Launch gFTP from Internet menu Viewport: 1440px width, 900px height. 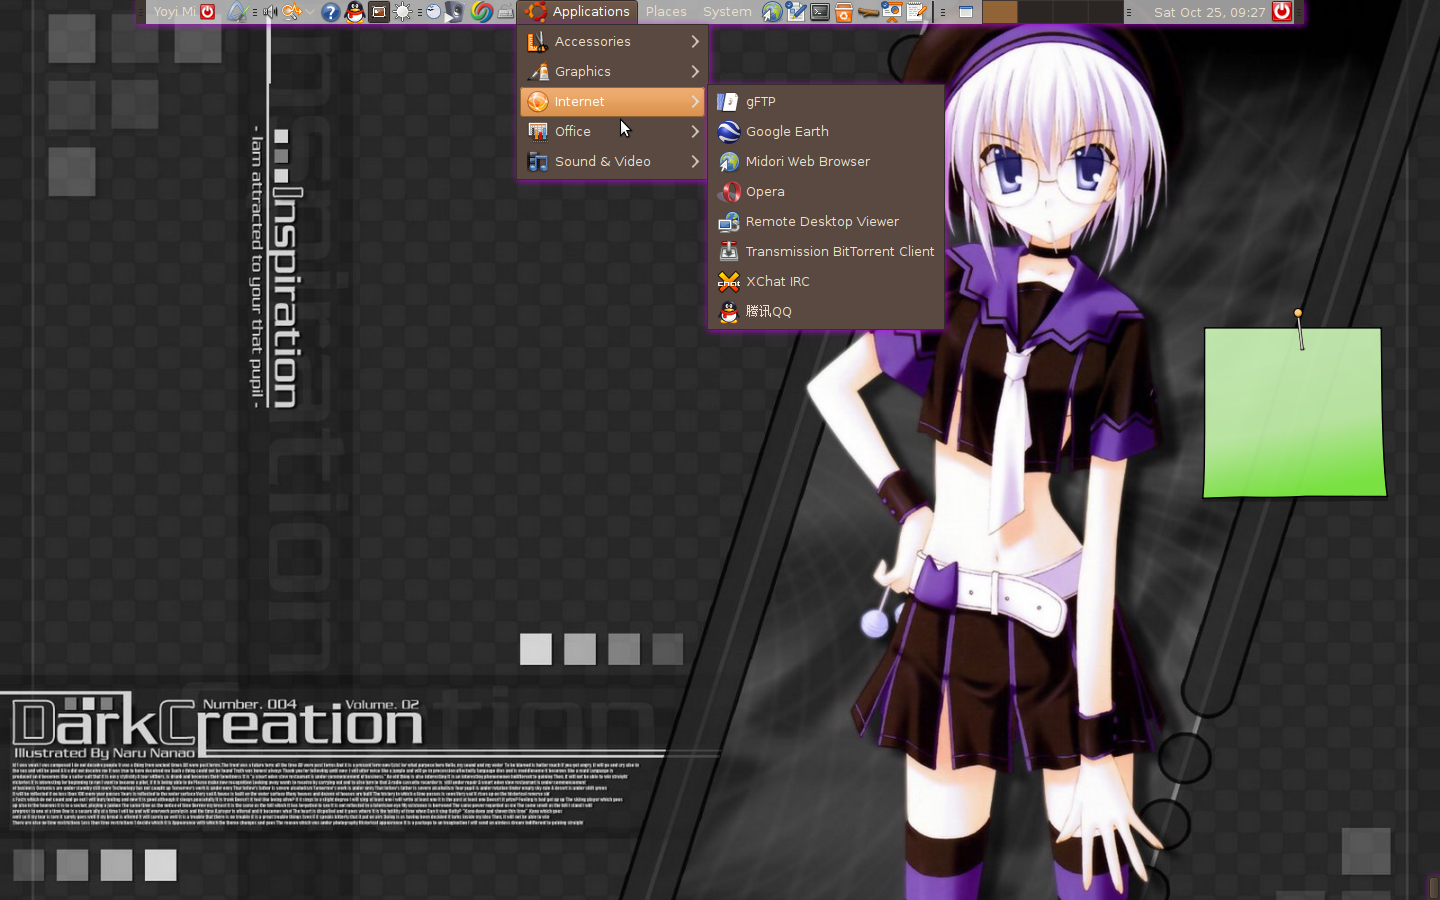pyautogui.click(x=826, y=101)
